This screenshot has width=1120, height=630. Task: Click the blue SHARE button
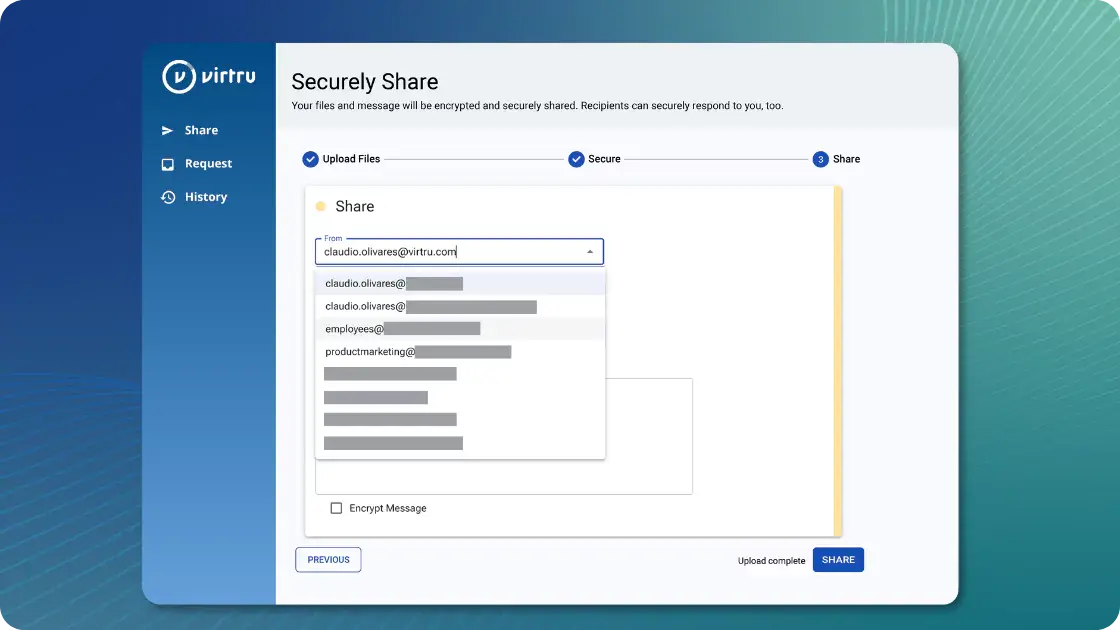pyautogui.click(x=838, y=560)
